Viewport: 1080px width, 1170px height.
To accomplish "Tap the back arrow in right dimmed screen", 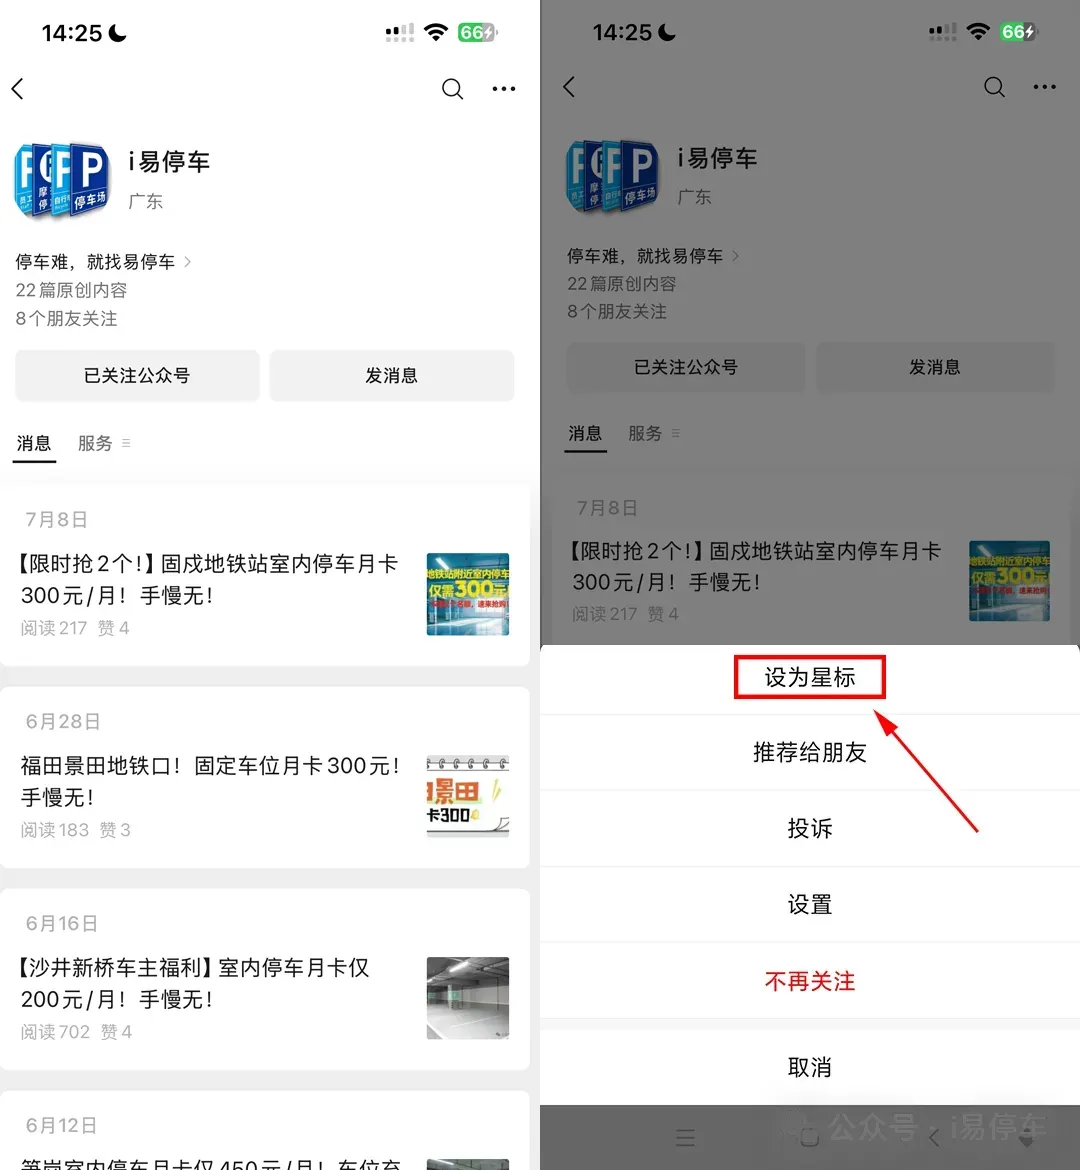I will [x=569, y=87].
